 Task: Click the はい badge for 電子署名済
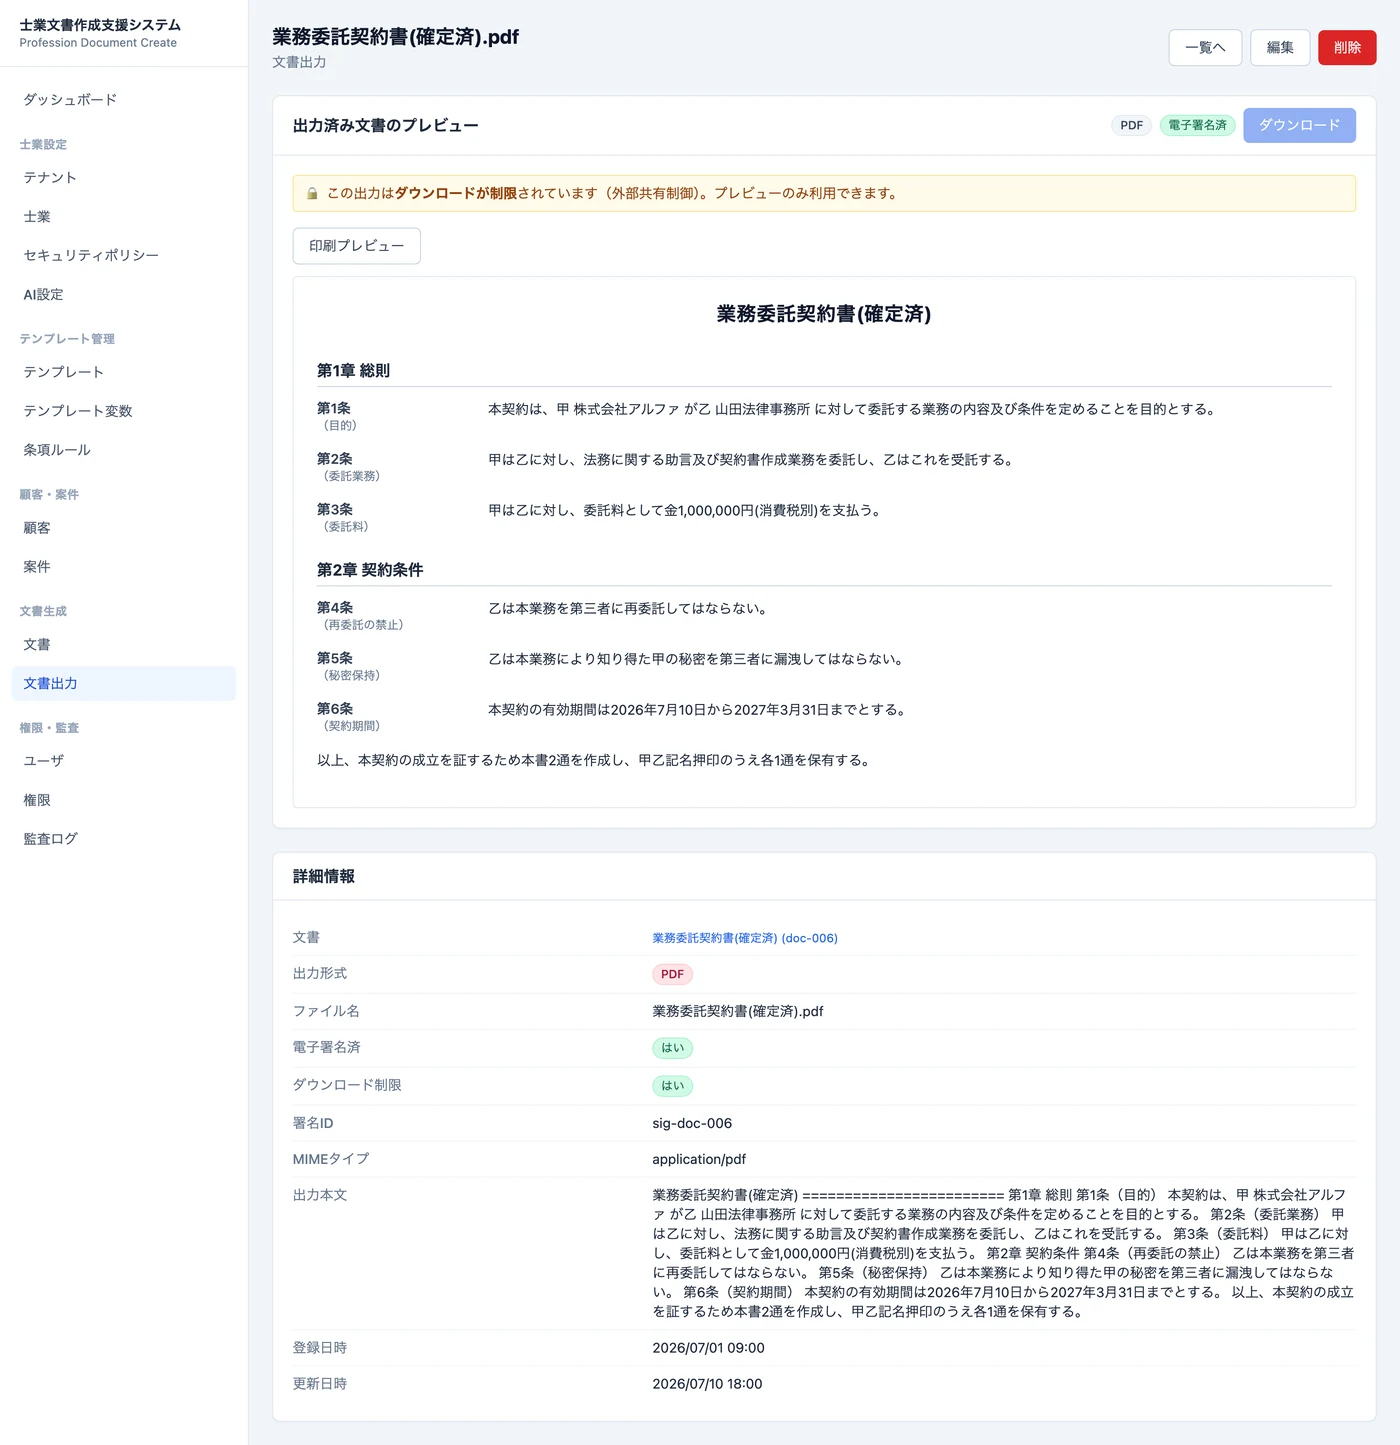coord(672,1048)
